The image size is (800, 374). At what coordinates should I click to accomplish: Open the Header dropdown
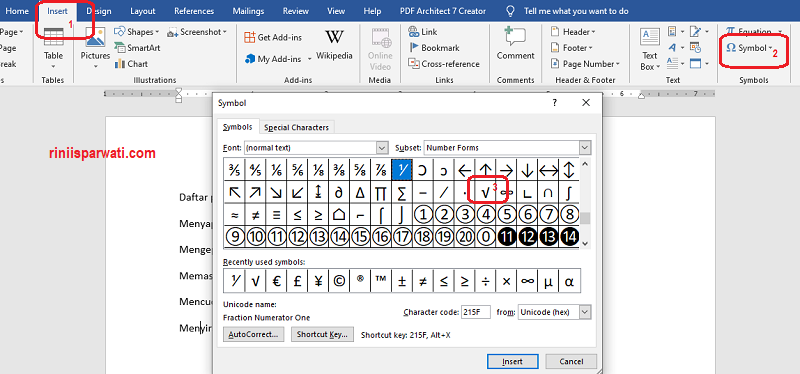pyautogui.click(x=572, y=32)
